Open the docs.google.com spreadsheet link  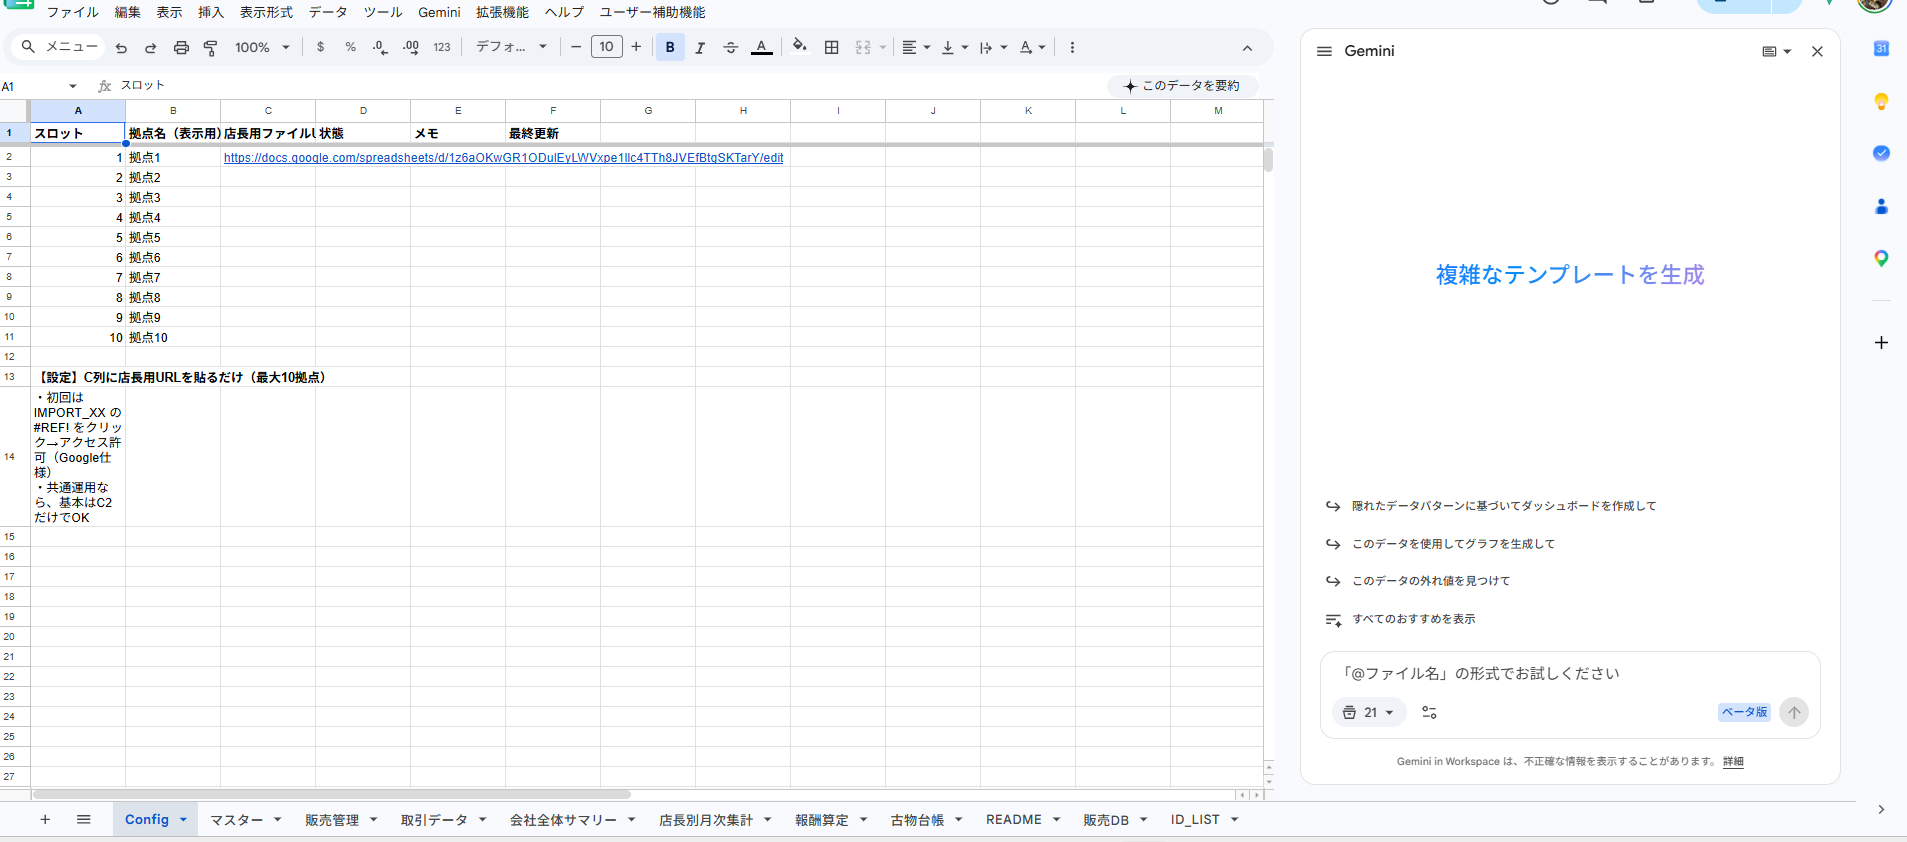coord(503,158)
